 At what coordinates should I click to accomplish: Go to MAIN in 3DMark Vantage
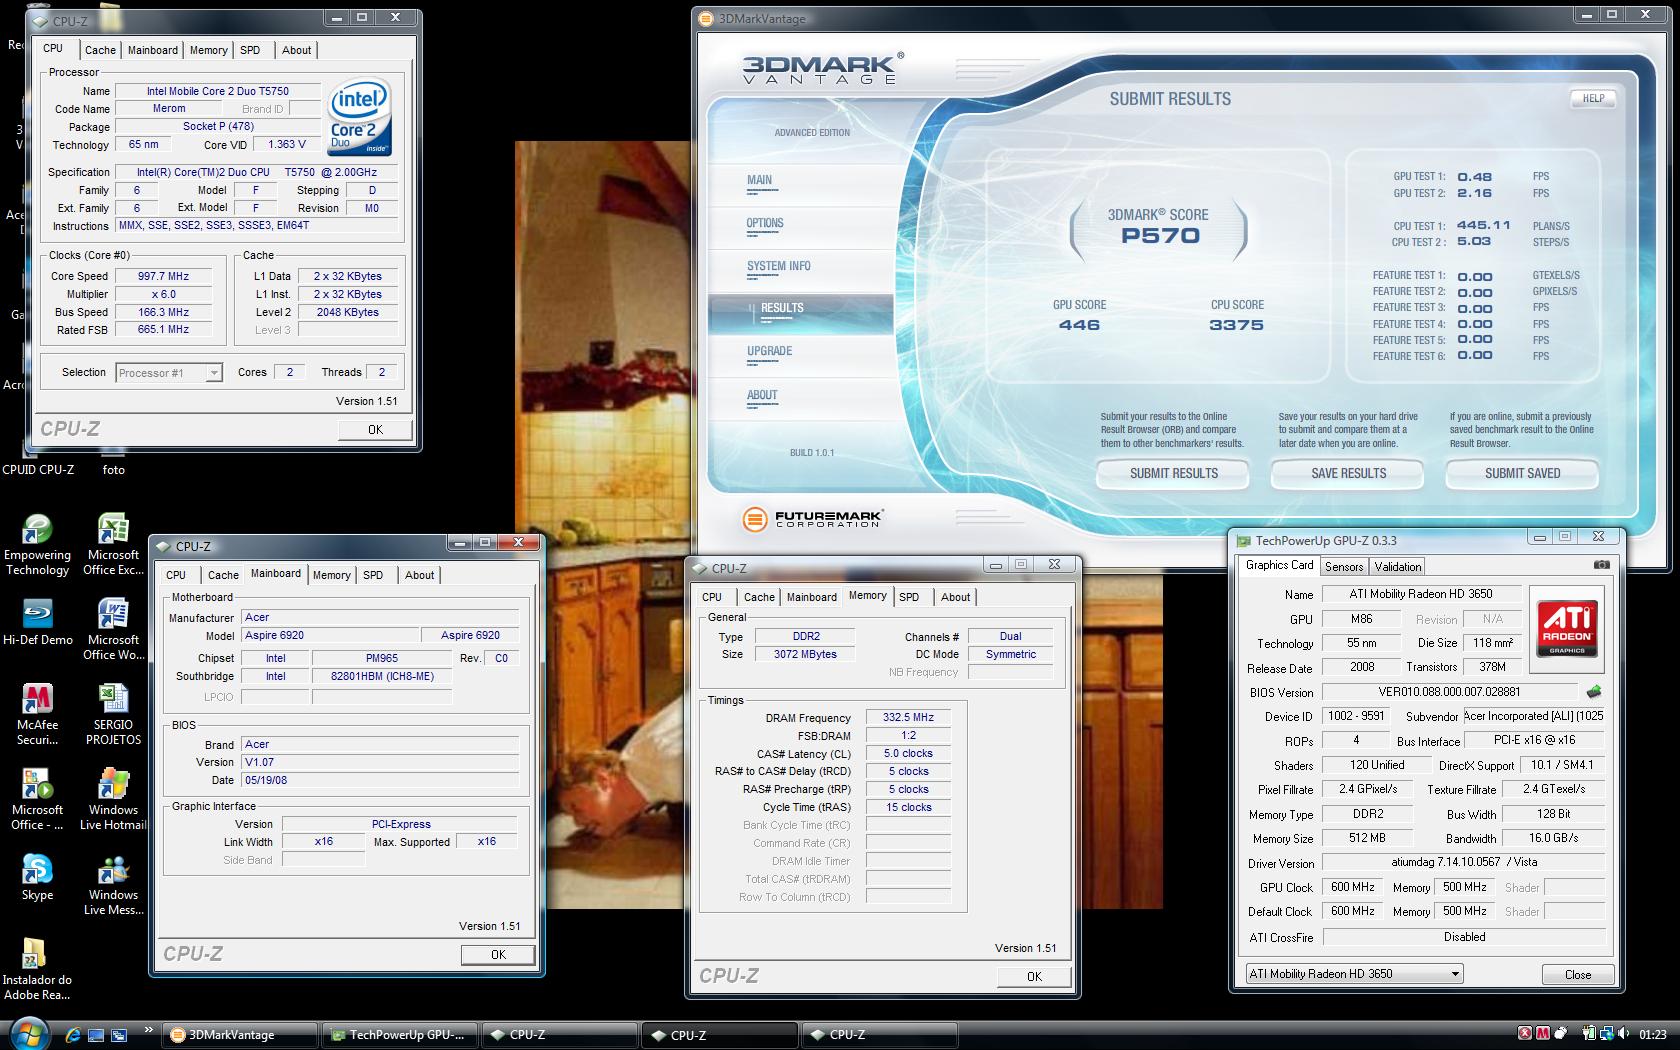point(759,180)
